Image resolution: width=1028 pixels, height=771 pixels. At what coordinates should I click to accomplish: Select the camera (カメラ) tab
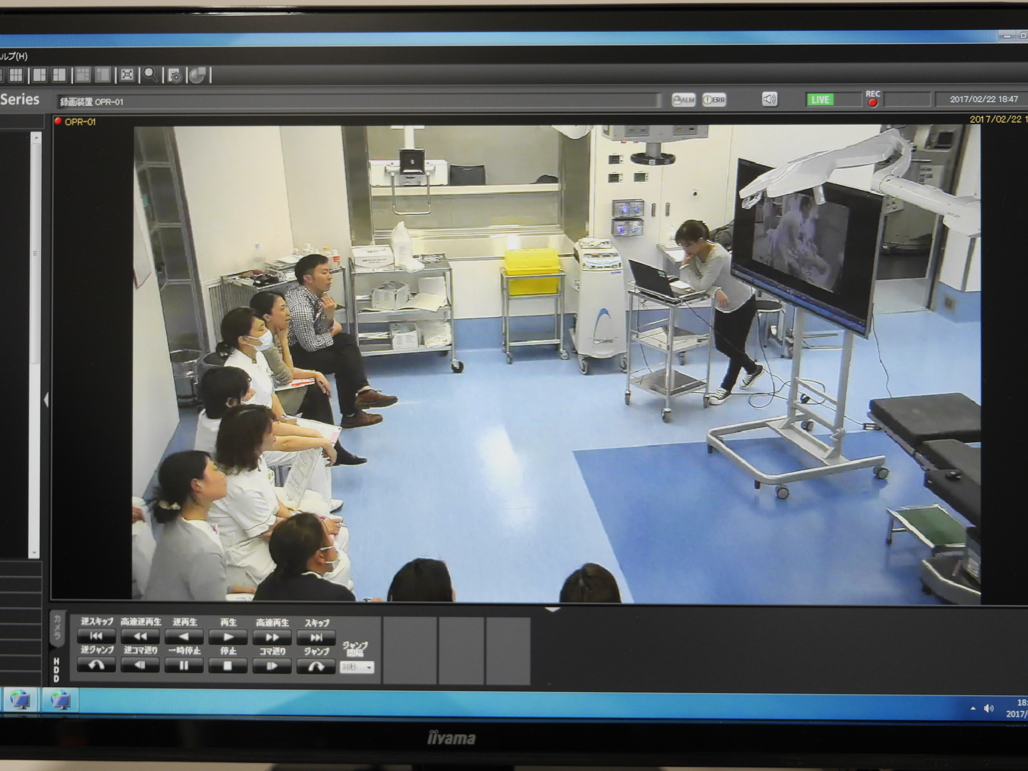point(57,627)
